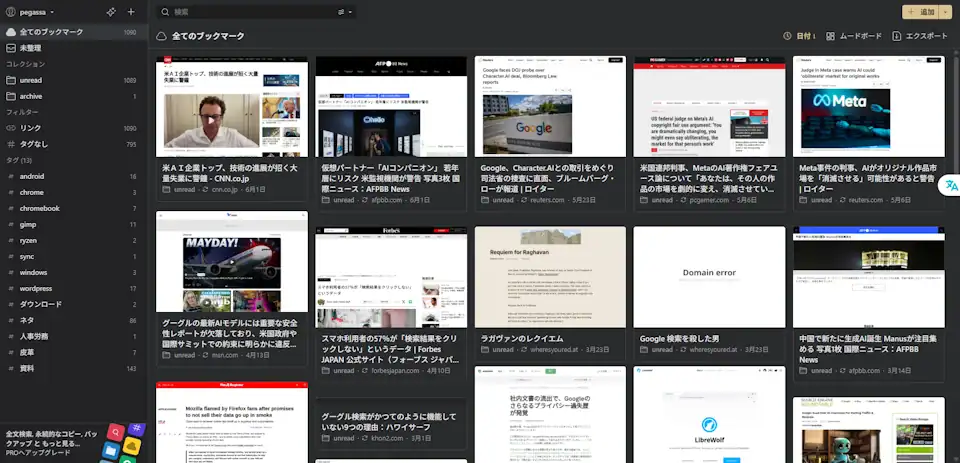
Task: Open the スマホ利用者の57% Forbes bookmark title
Action: (390, 349)
